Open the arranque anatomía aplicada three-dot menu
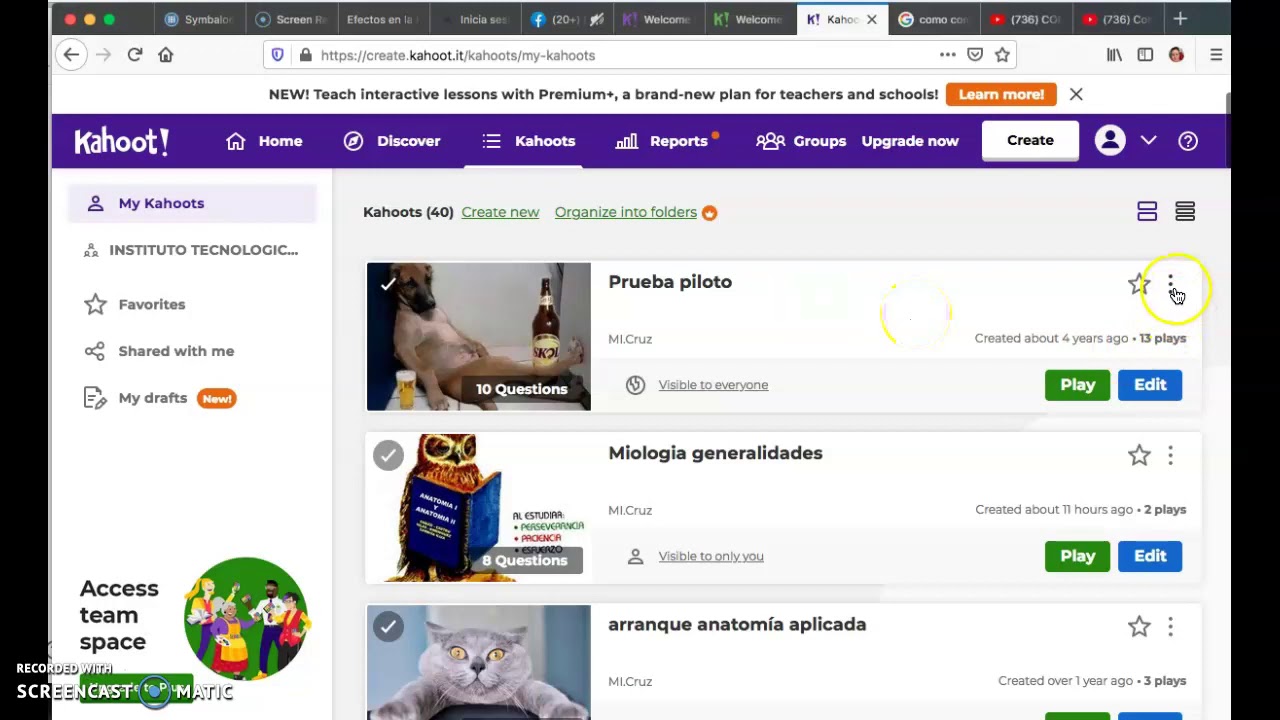 click(1170, 626)
